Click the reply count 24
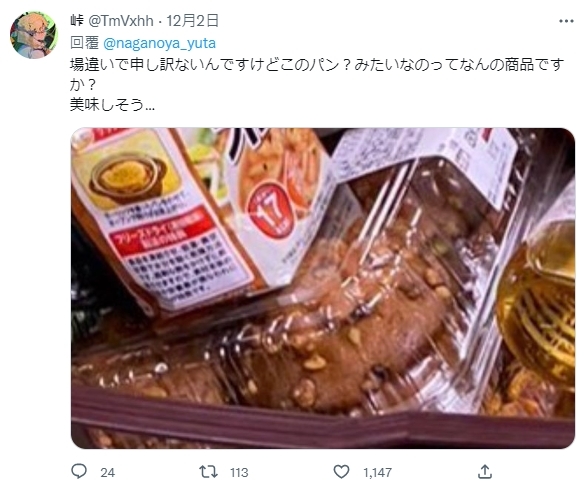The width and height of the screenshot is (588, 494). (x=107, y=472)
